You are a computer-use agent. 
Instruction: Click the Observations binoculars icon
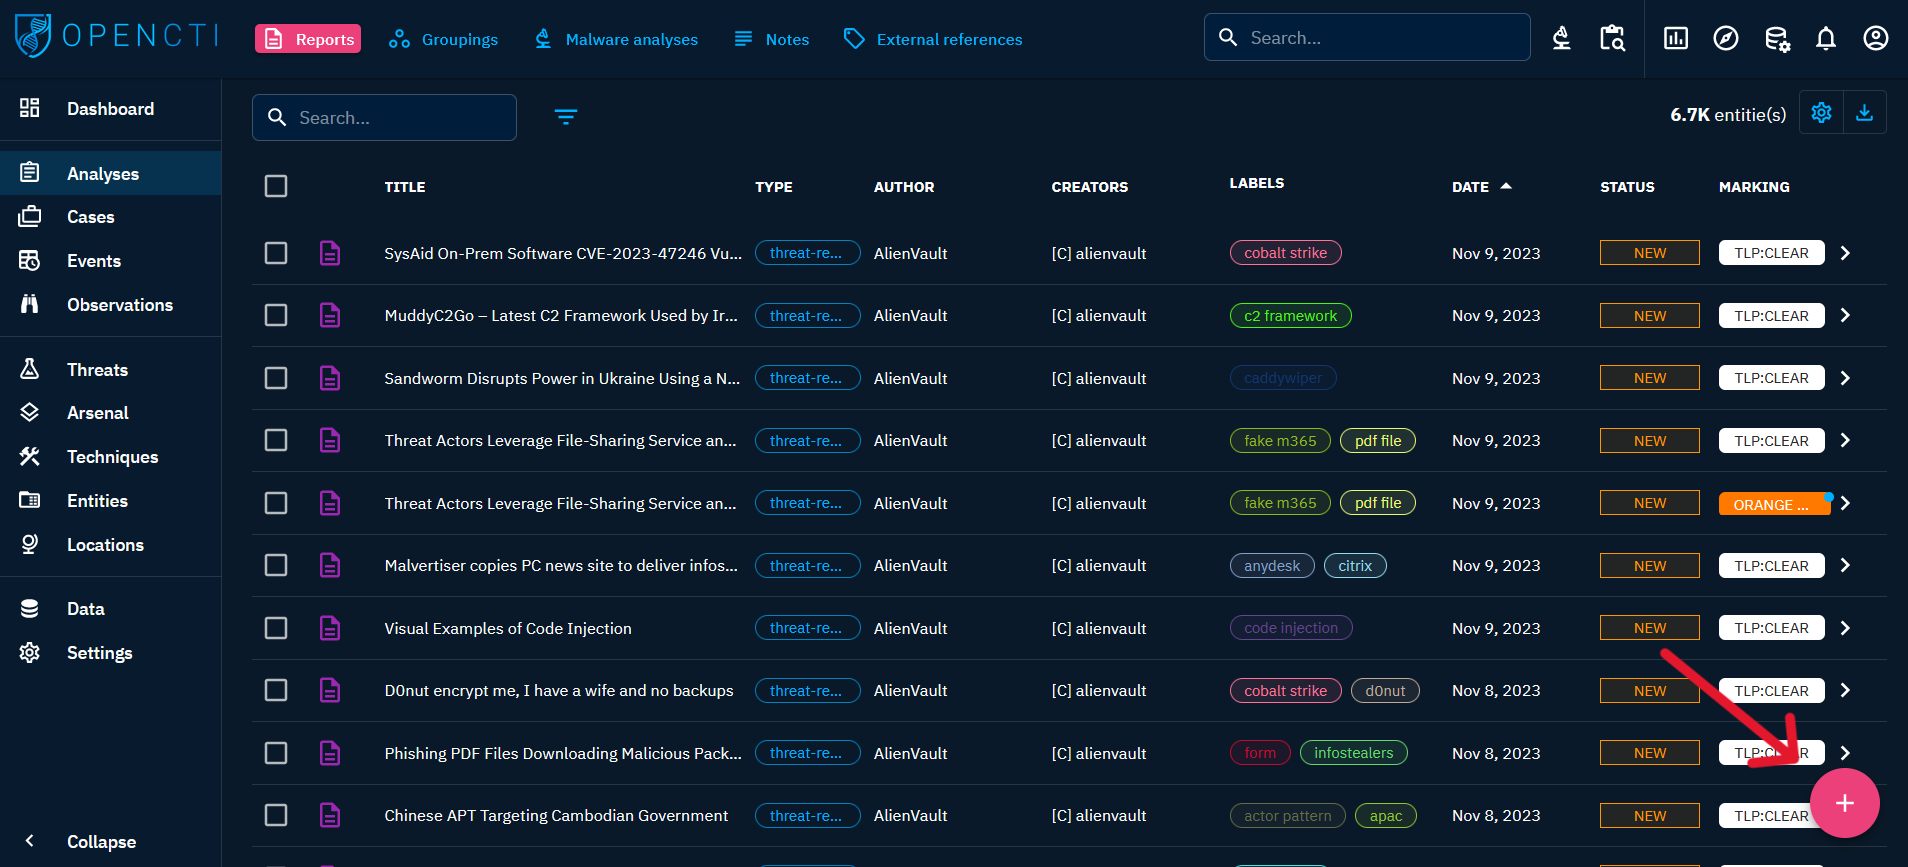30,304
